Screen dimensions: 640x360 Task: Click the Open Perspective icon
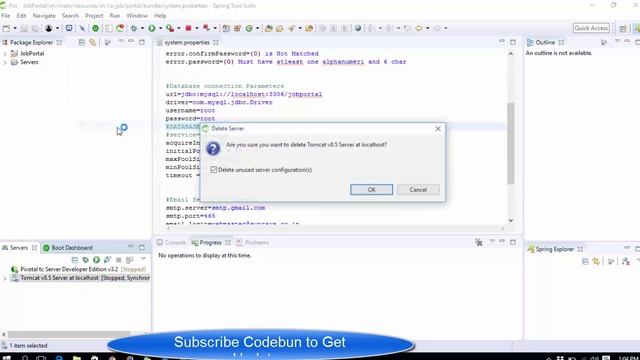623,28
